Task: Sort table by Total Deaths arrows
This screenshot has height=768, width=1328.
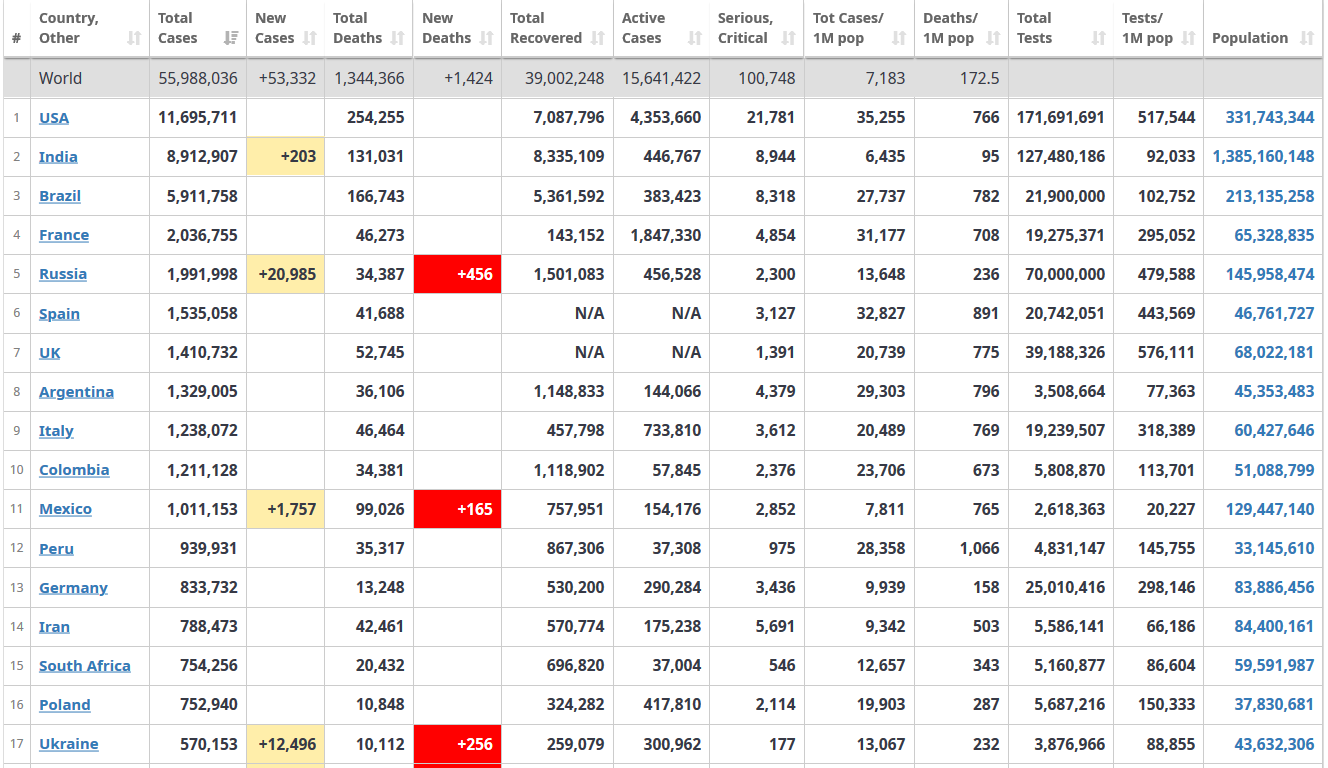Action: 398,38
